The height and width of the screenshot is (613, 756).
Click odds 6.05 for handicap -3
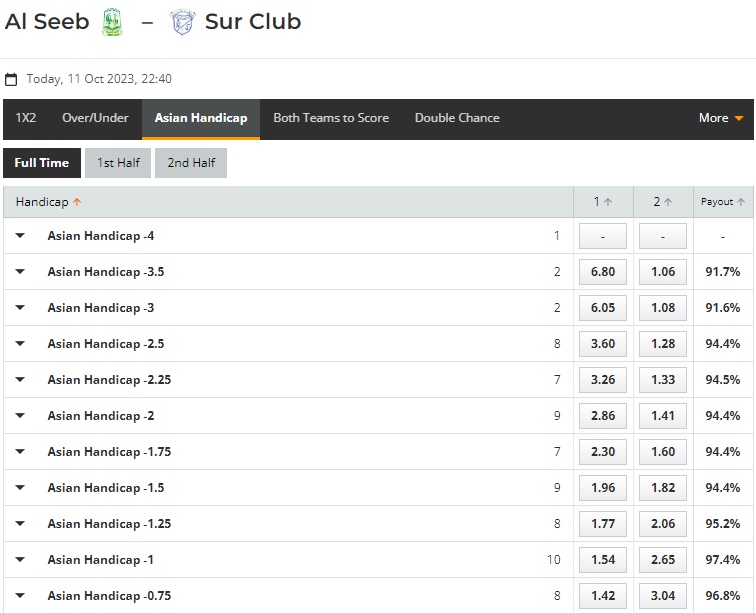[x=603, y=308]
